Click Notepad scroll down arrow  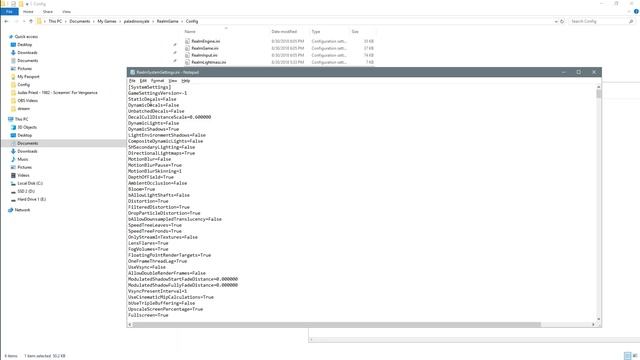click(599, 319)
